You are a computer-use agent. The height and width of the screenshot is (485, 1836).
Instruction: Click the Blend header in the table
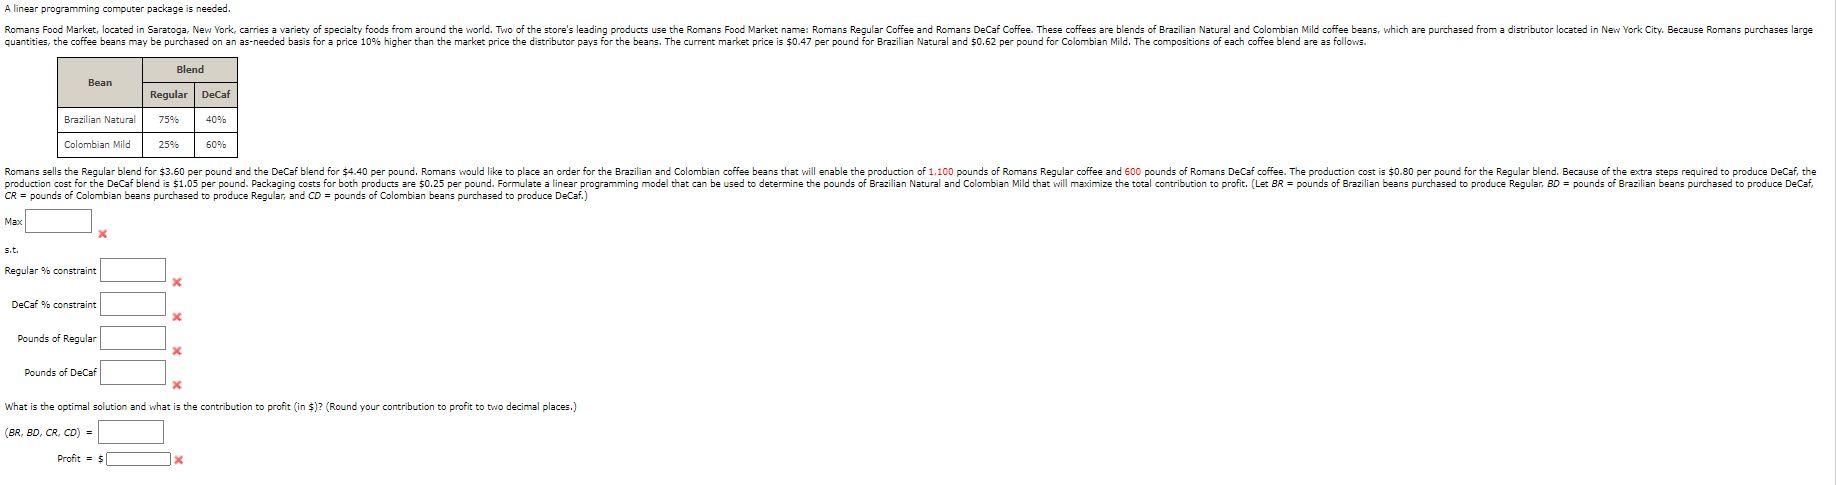(190, 70)
